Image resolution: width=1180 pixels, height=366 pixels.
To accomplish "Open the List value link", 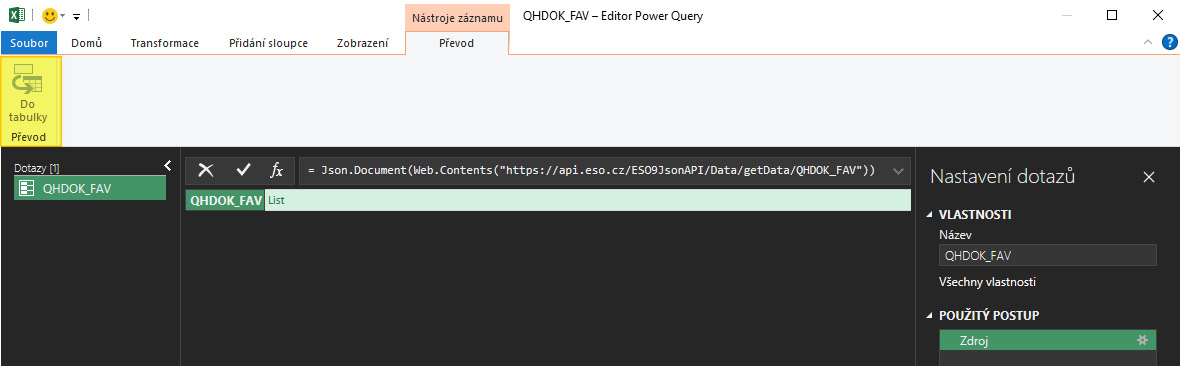I will point(277,200).
